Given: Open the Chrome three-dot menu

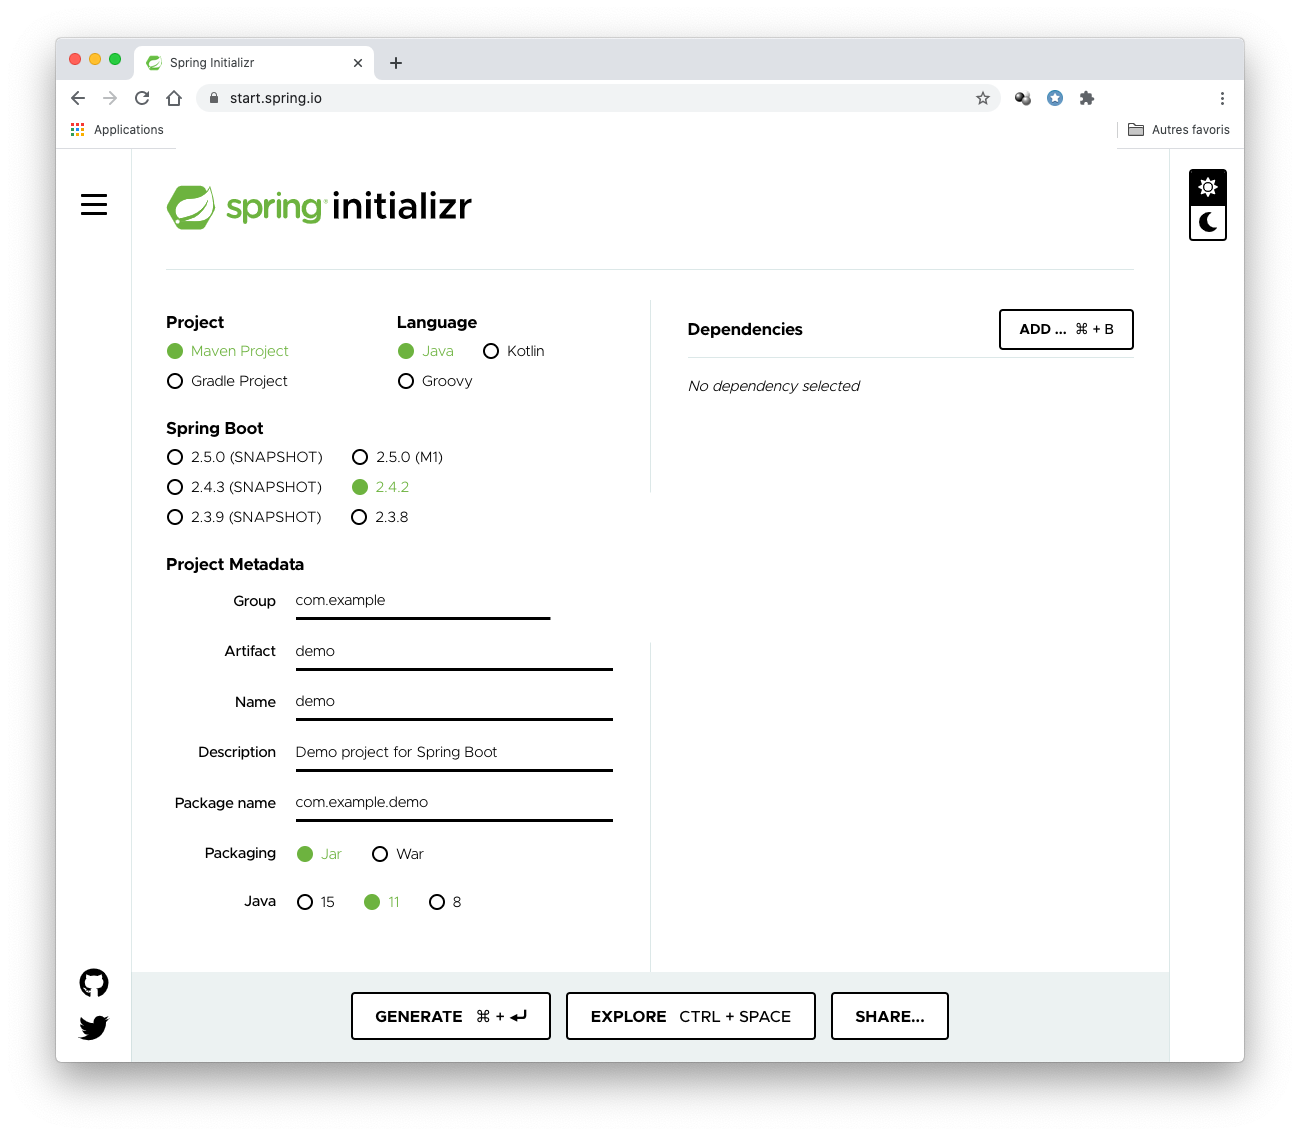Looking at the screenshot, I should tap(1222, 98).
